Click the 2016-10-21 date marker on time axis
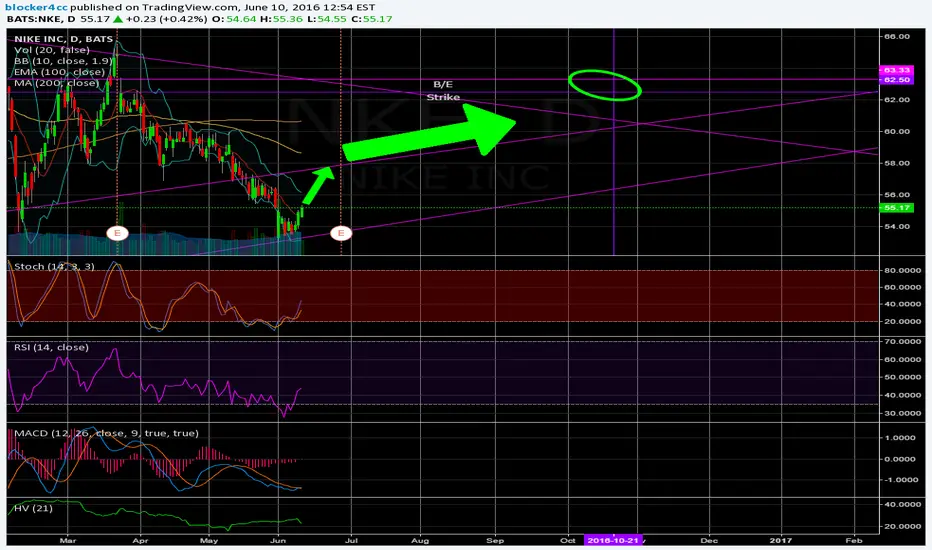This screenshot has width=932, height=550. 613,540
